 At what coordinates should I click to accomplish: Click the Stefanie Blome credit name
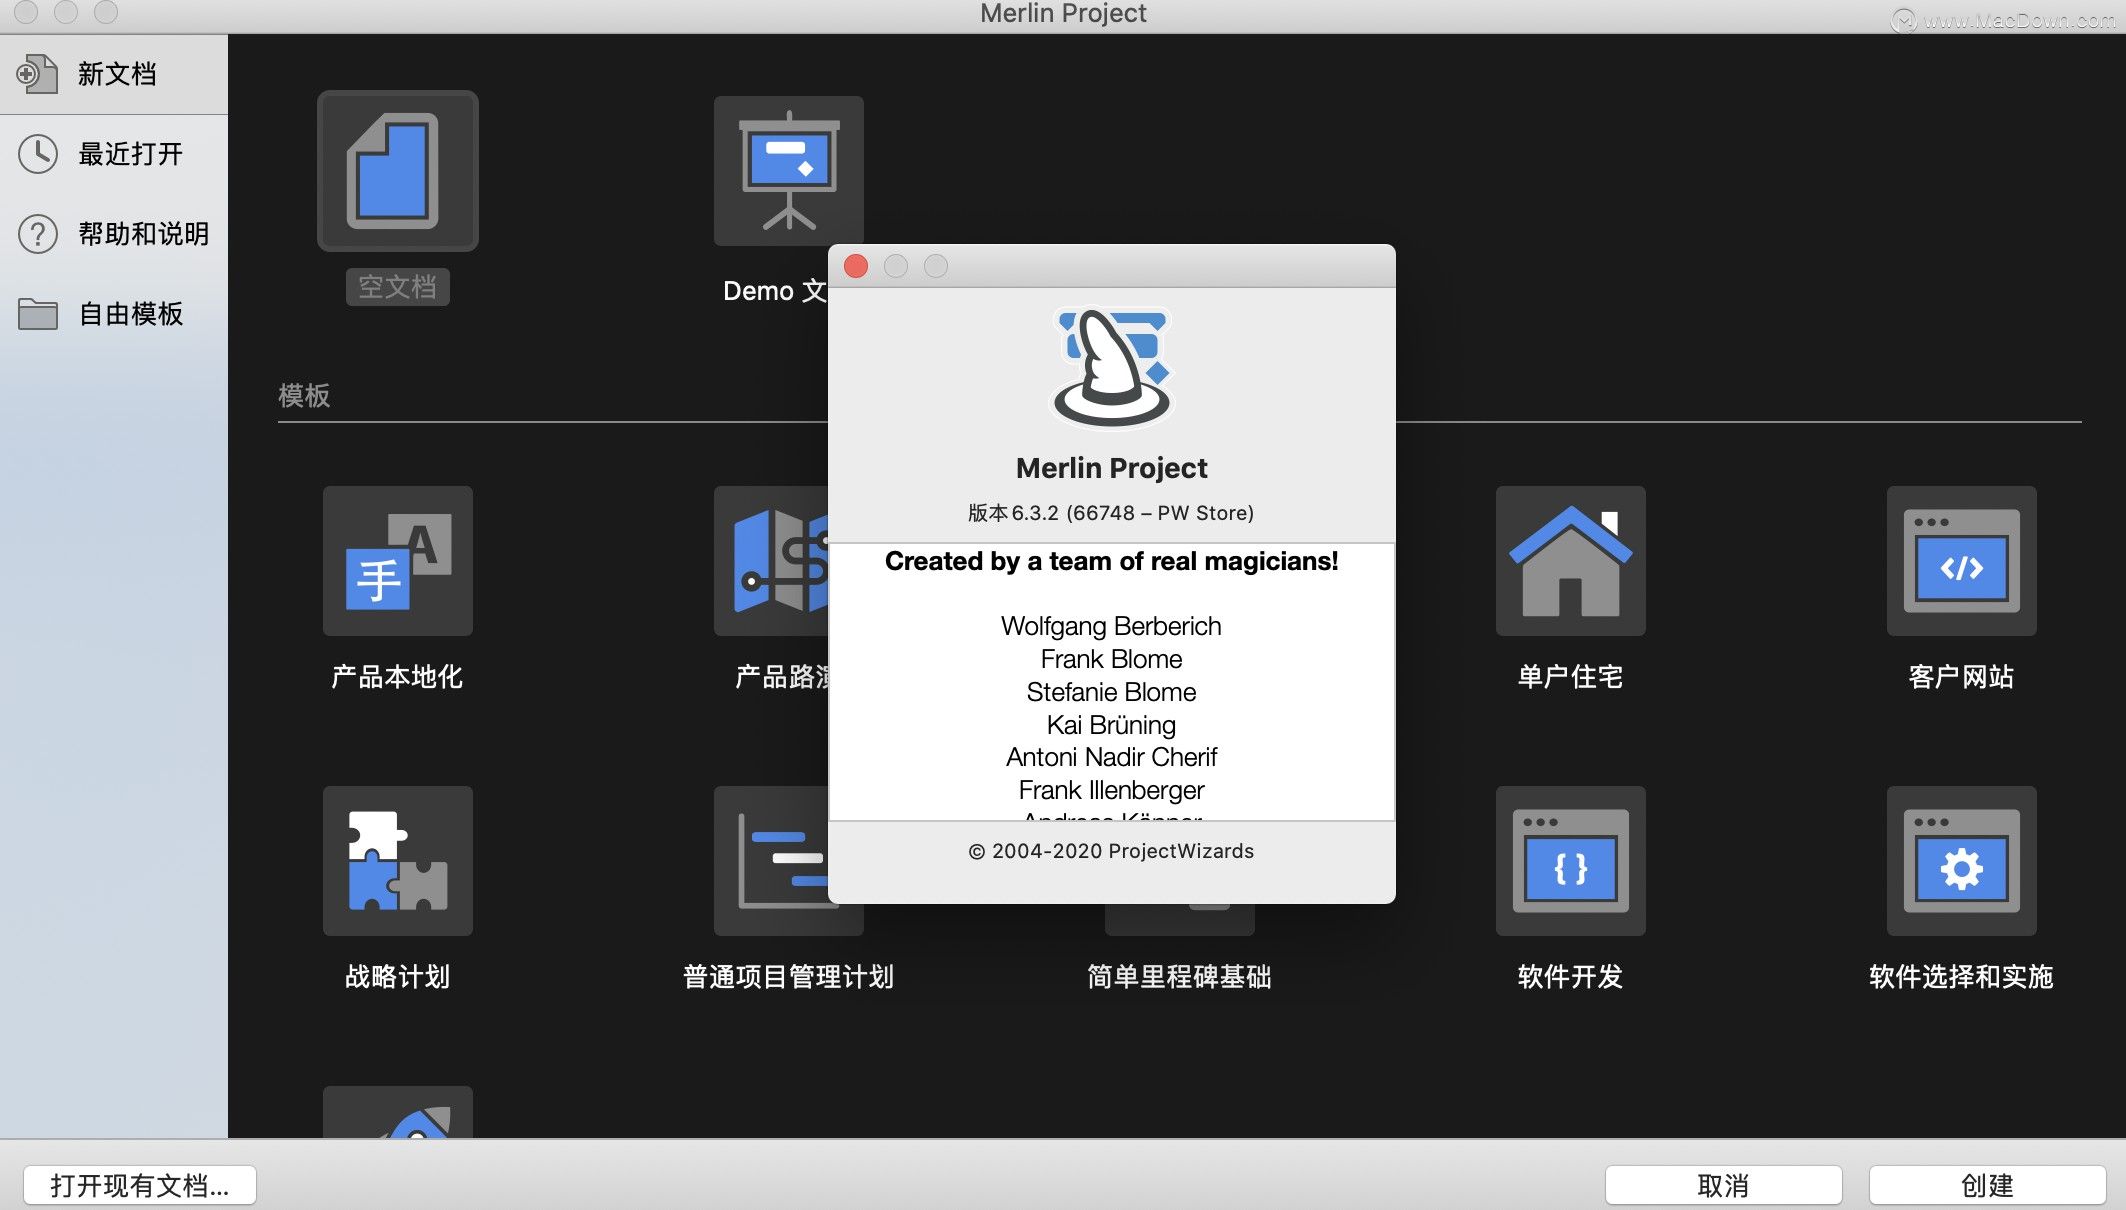coord(1111,692)
